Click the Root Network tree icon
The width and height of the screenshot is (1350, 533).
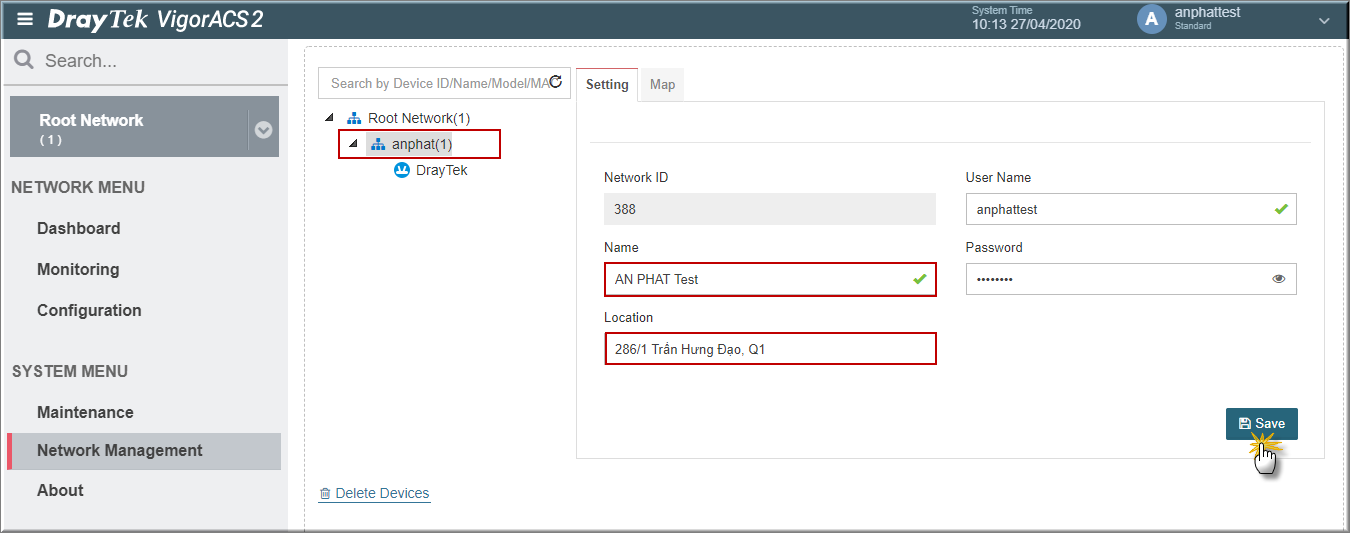click(x=354, y=118)
